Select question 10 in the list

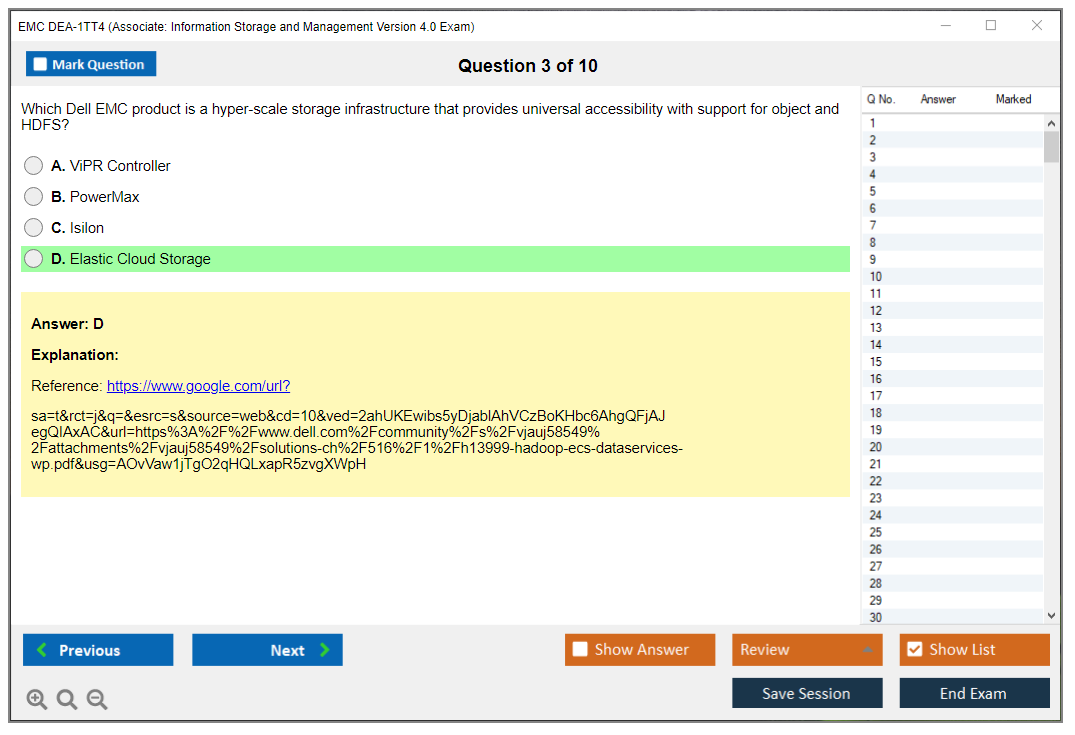[876, 277]
